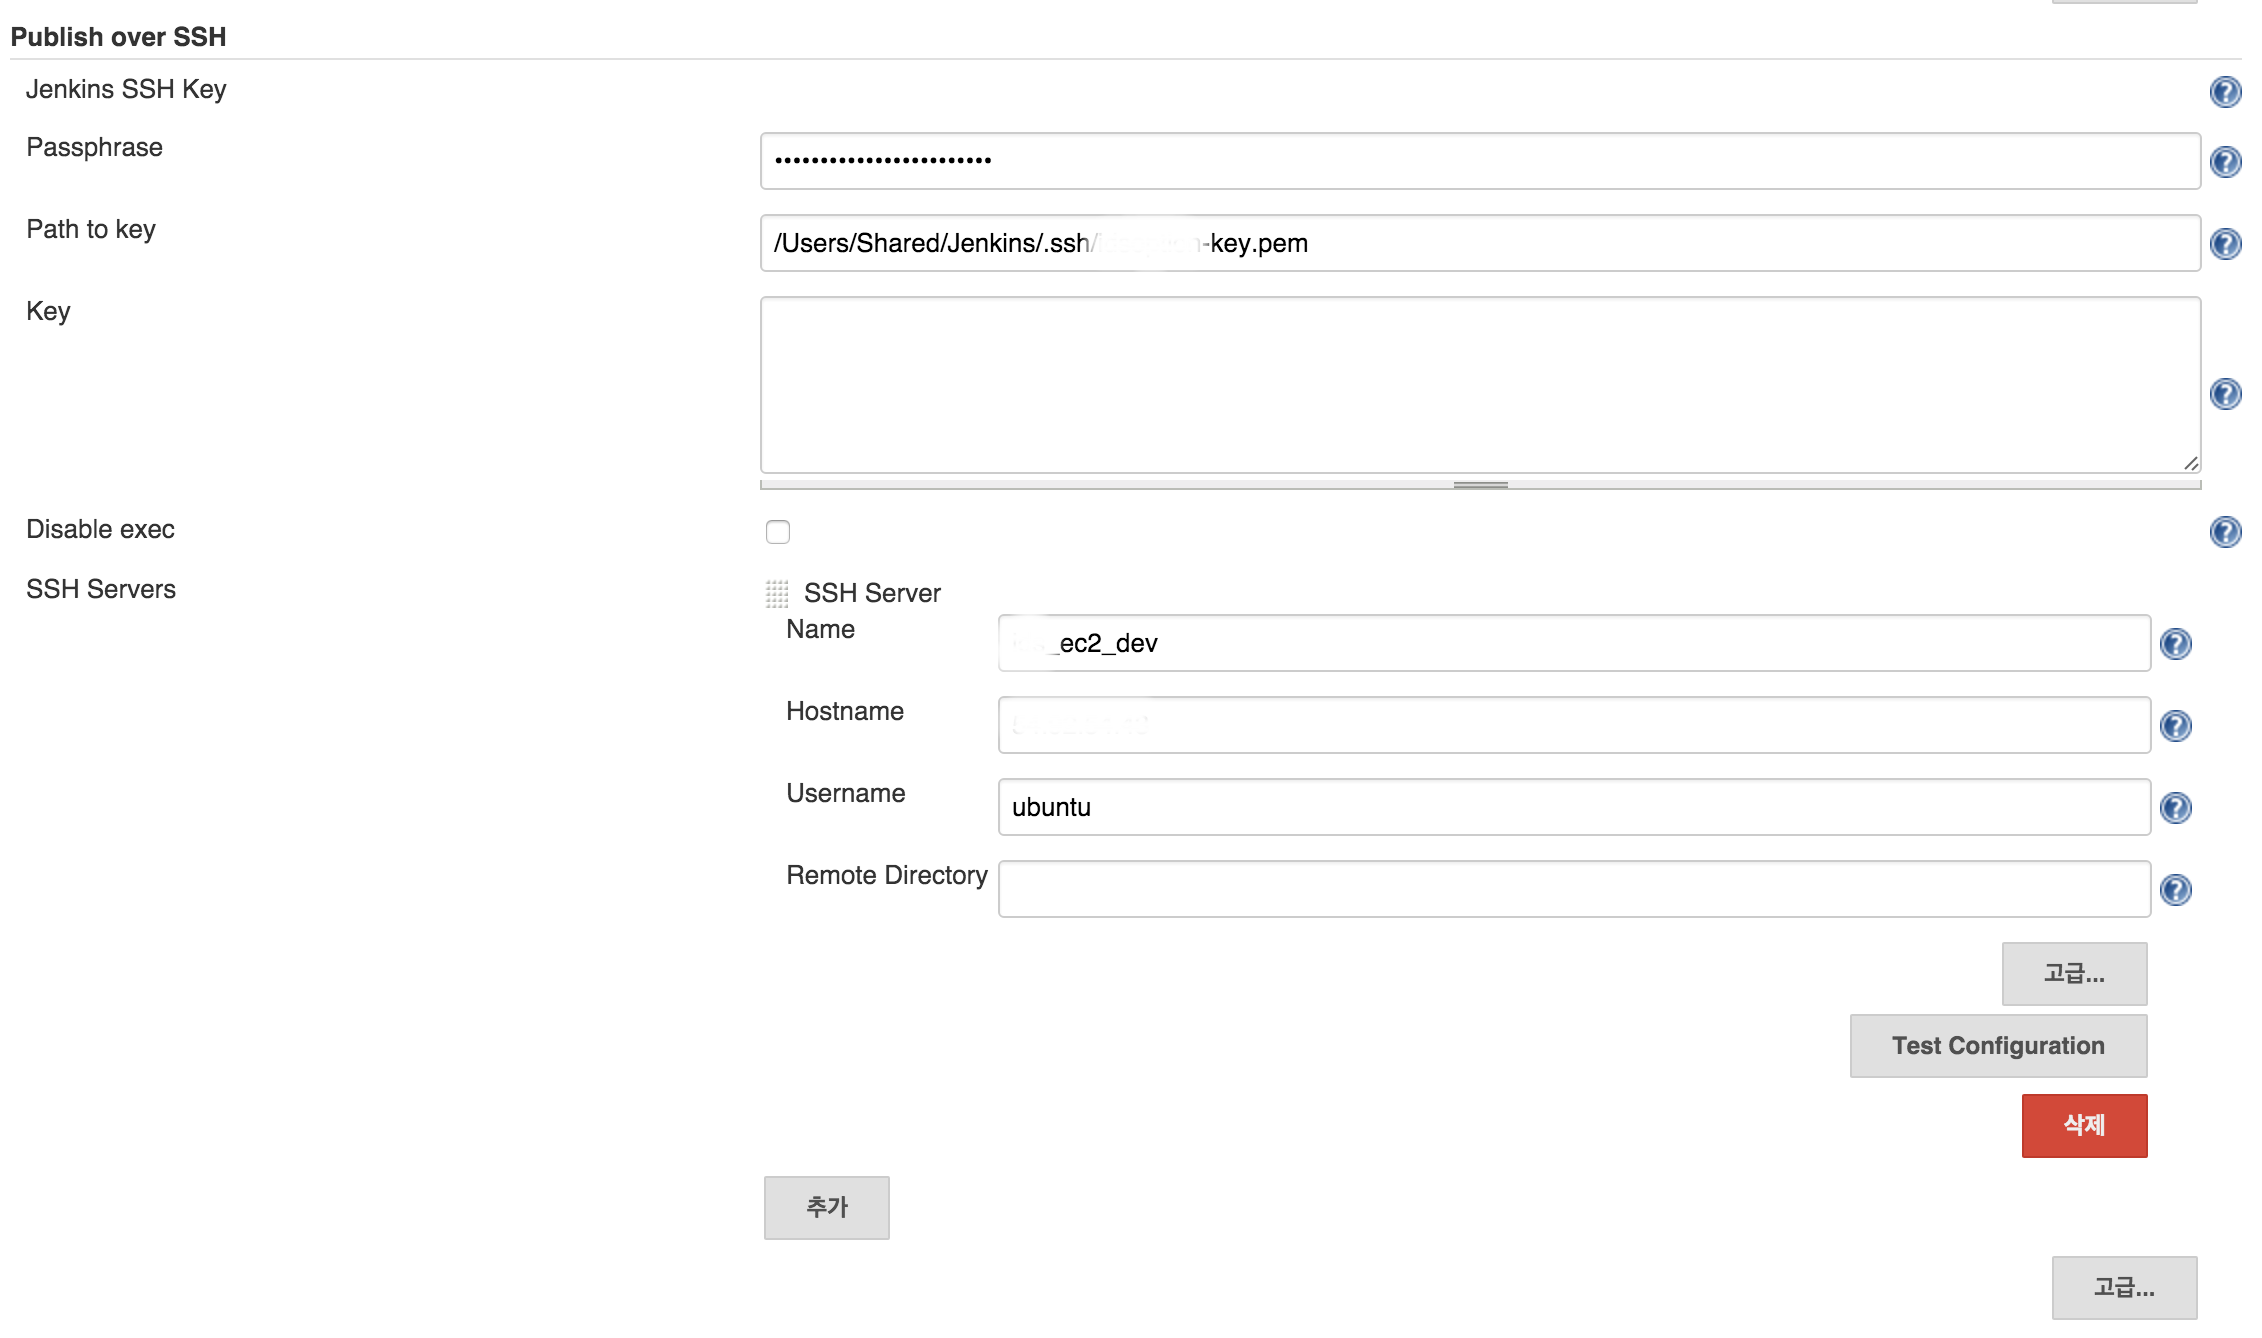Focus the Passphrase password field
Screen dimensions: 2262x1338
[1480, 161]
